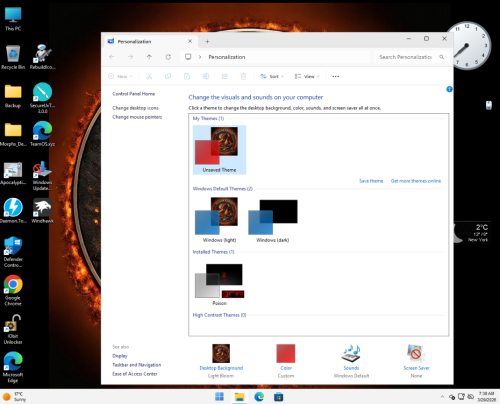This screenshot has height=404, width=500.
Task: Click Change mouse pointers link
Action: 137,117
